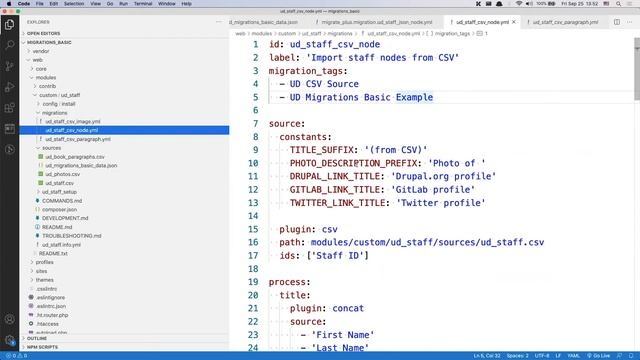Open Explorer views ellipsis menu
This screenshot has height=360, width=640.
click(219, 22)
